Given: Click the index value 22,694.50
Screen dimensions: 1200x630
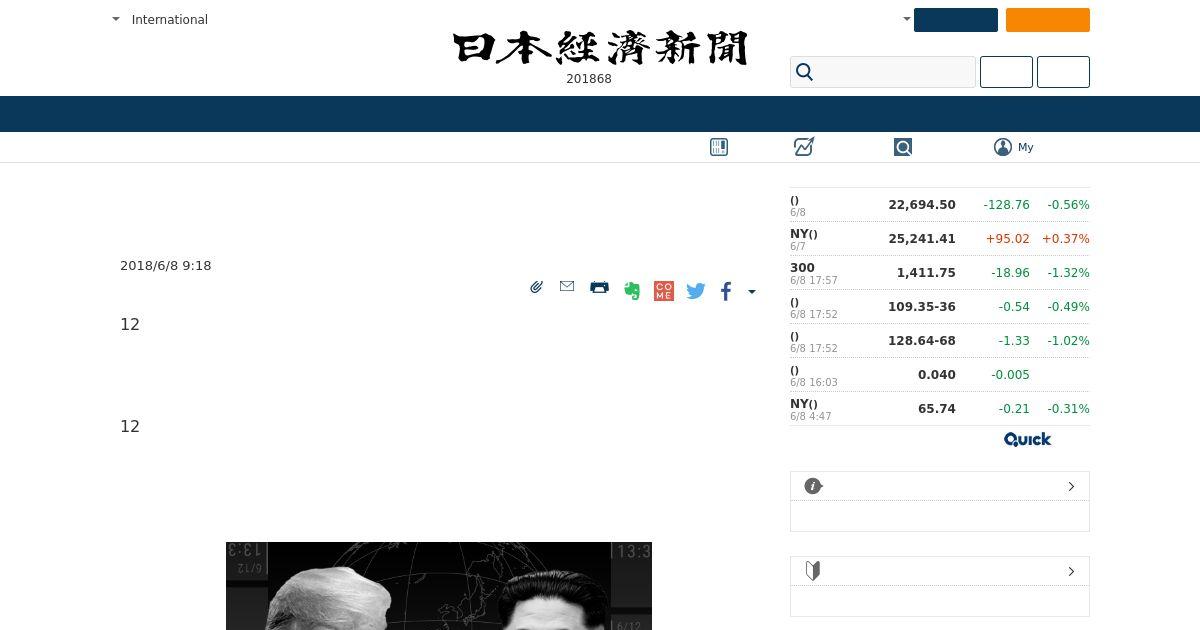Looking at the screenshot, I should coord(922,205).
